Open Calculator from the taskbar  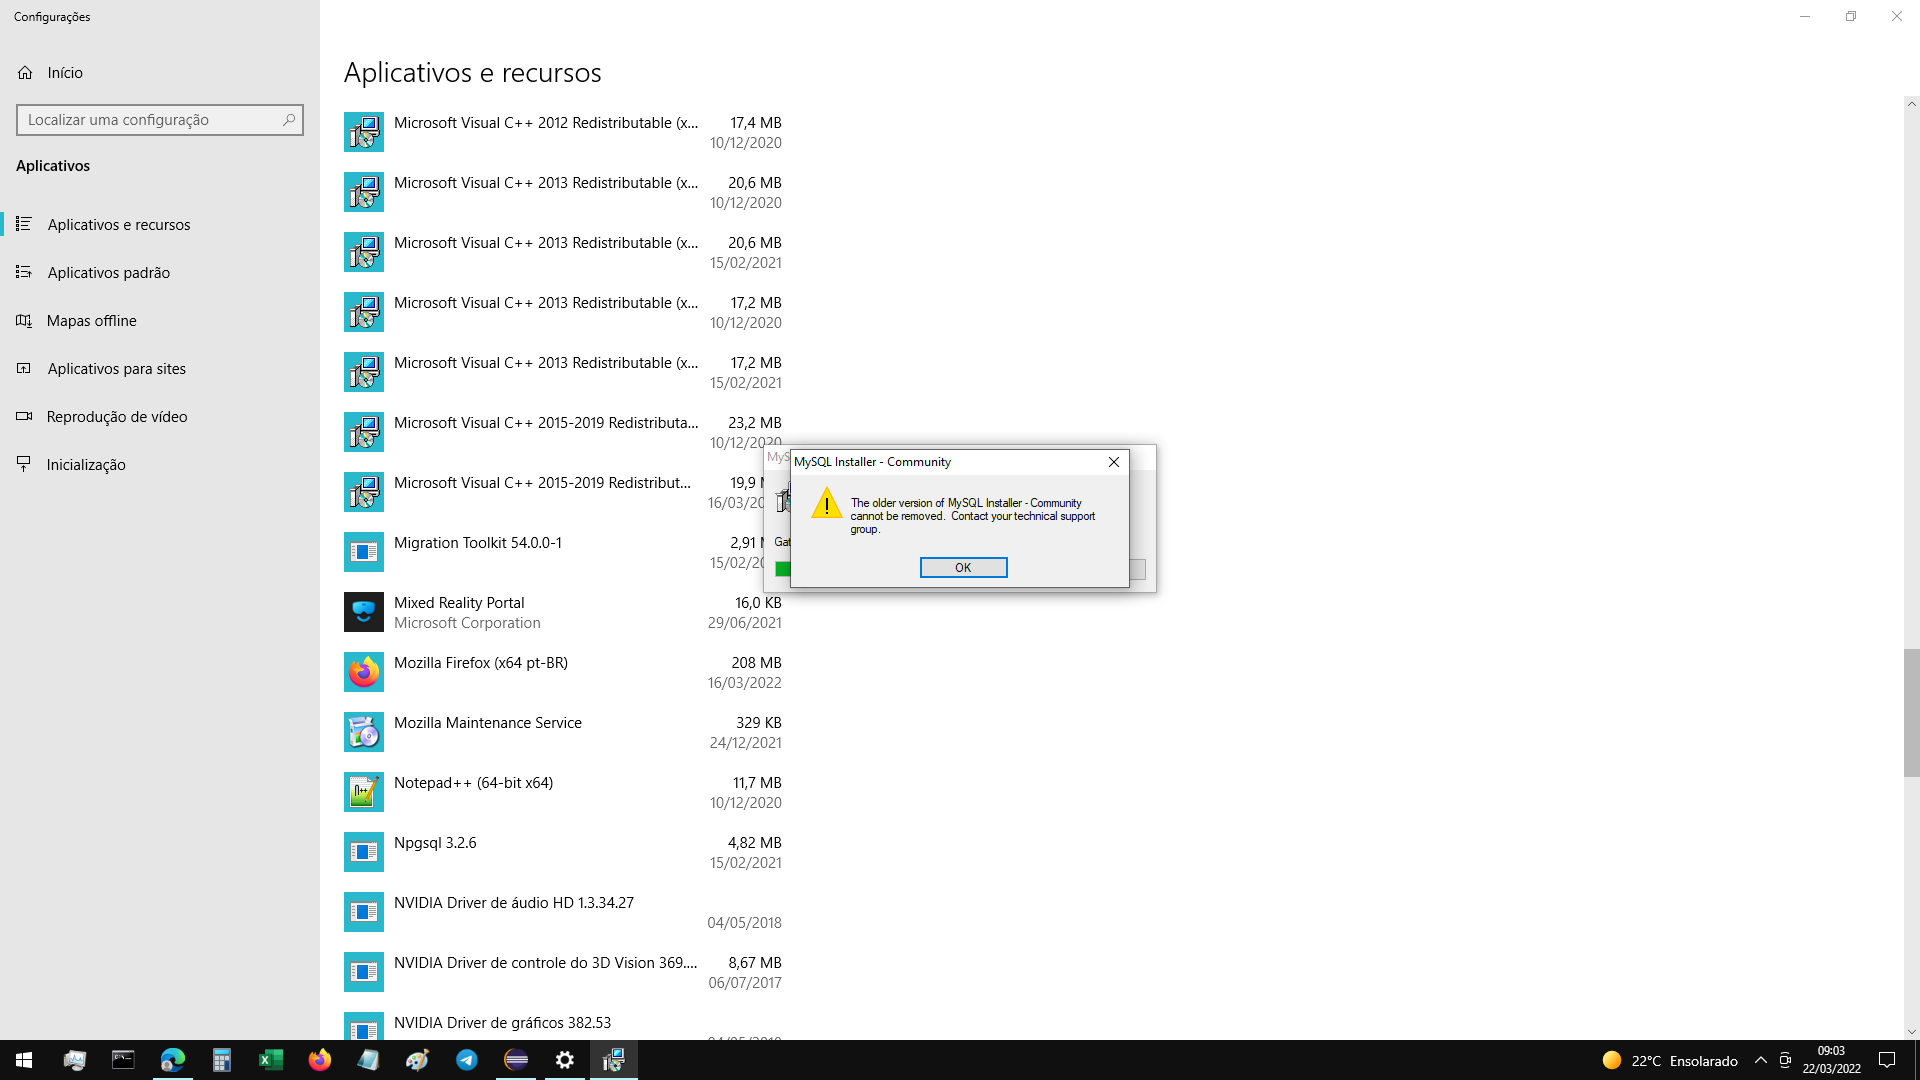(221, 1060)
